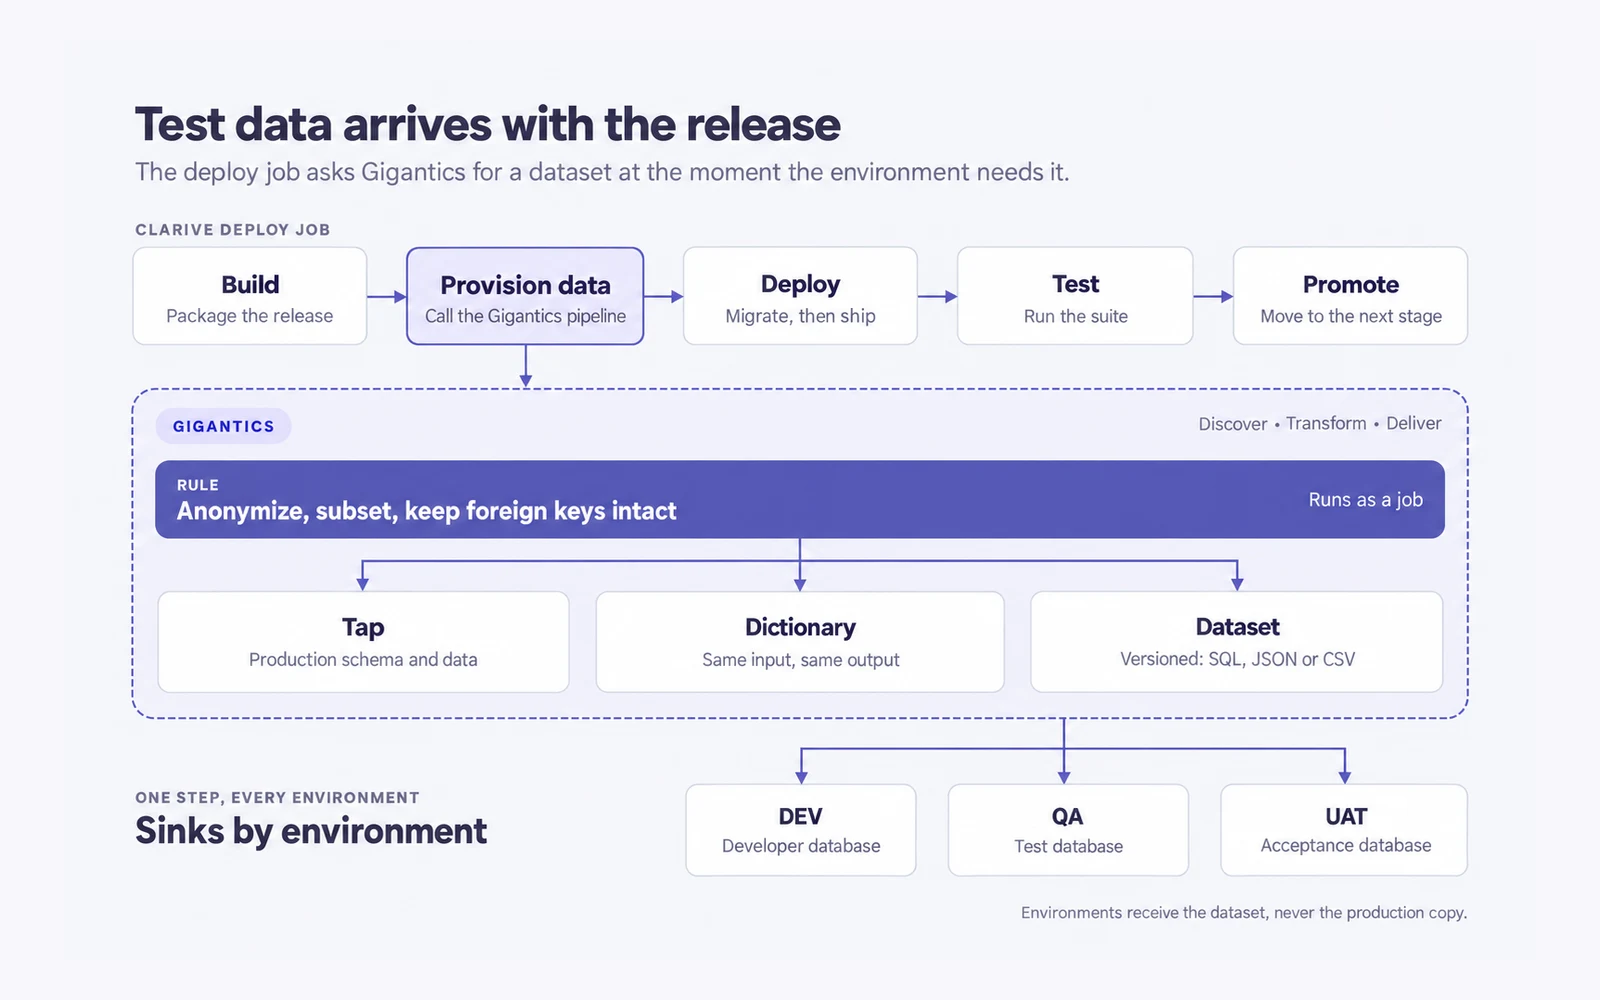The image size is (1600, 1000).
Task: Click 'Migrate, then ship' text
Action: [x=800, y=316]
